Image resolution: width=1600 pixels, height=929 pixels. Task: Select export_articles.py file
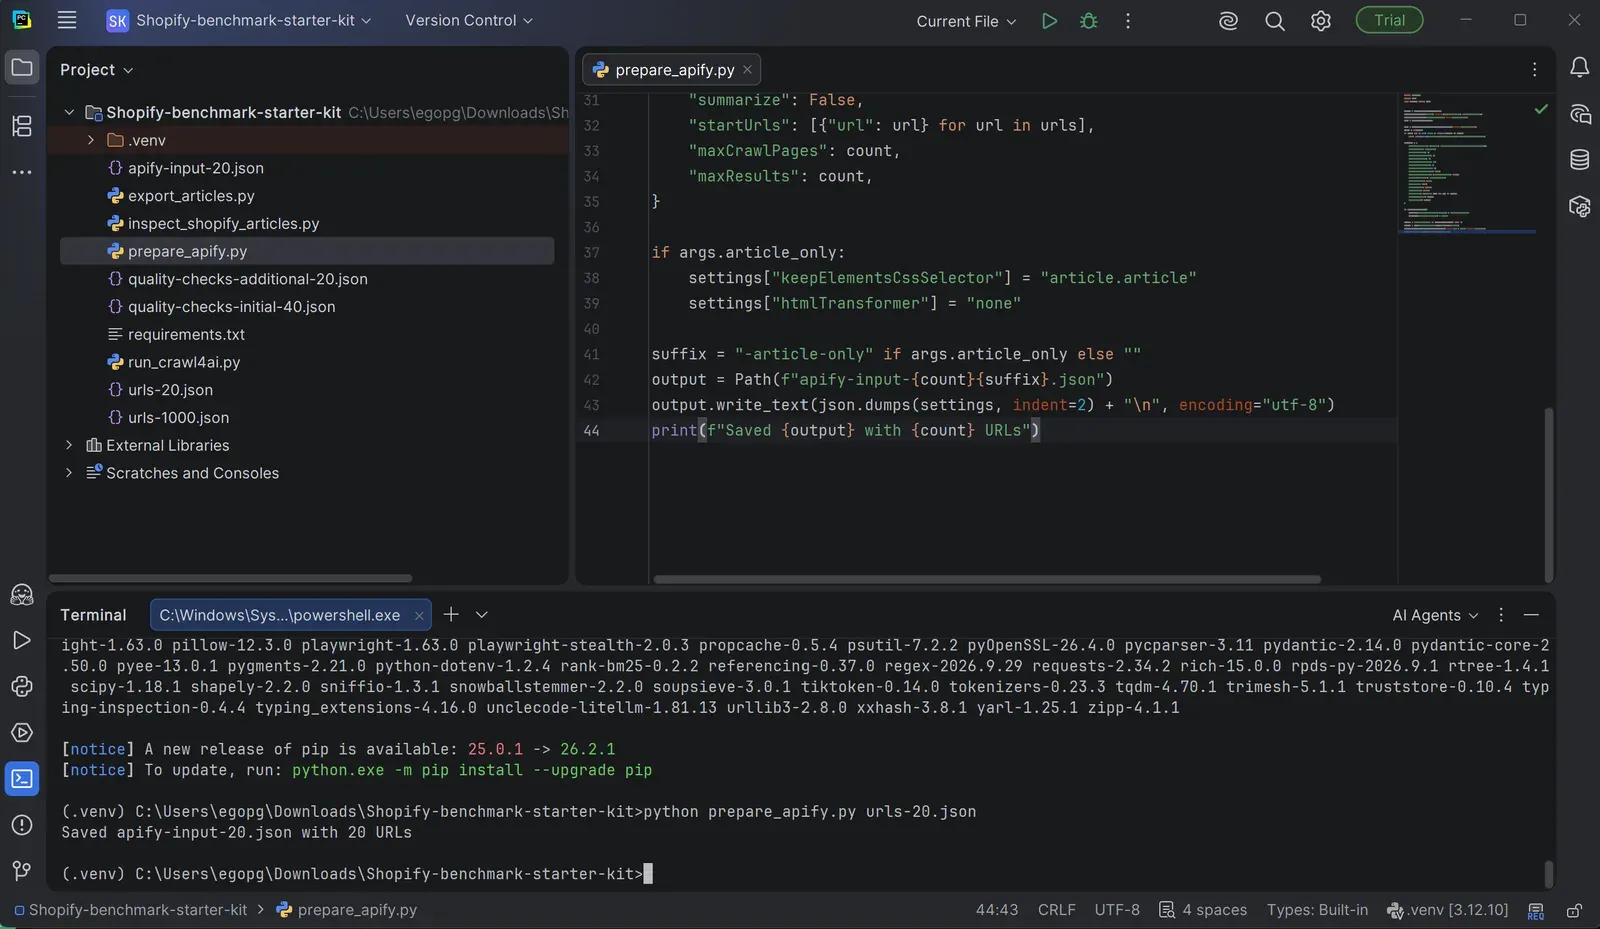pyautogui.click(x=191, y=196)
